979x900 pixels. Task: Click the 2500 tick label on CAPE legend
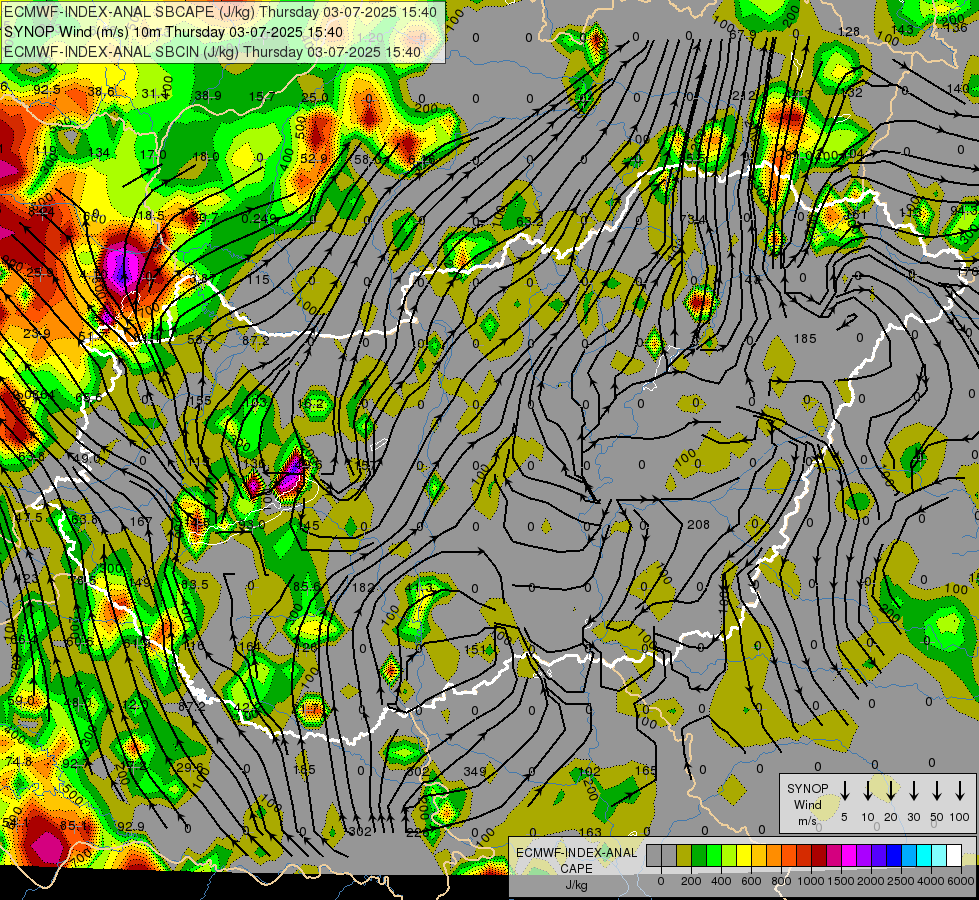coord(901,881)
